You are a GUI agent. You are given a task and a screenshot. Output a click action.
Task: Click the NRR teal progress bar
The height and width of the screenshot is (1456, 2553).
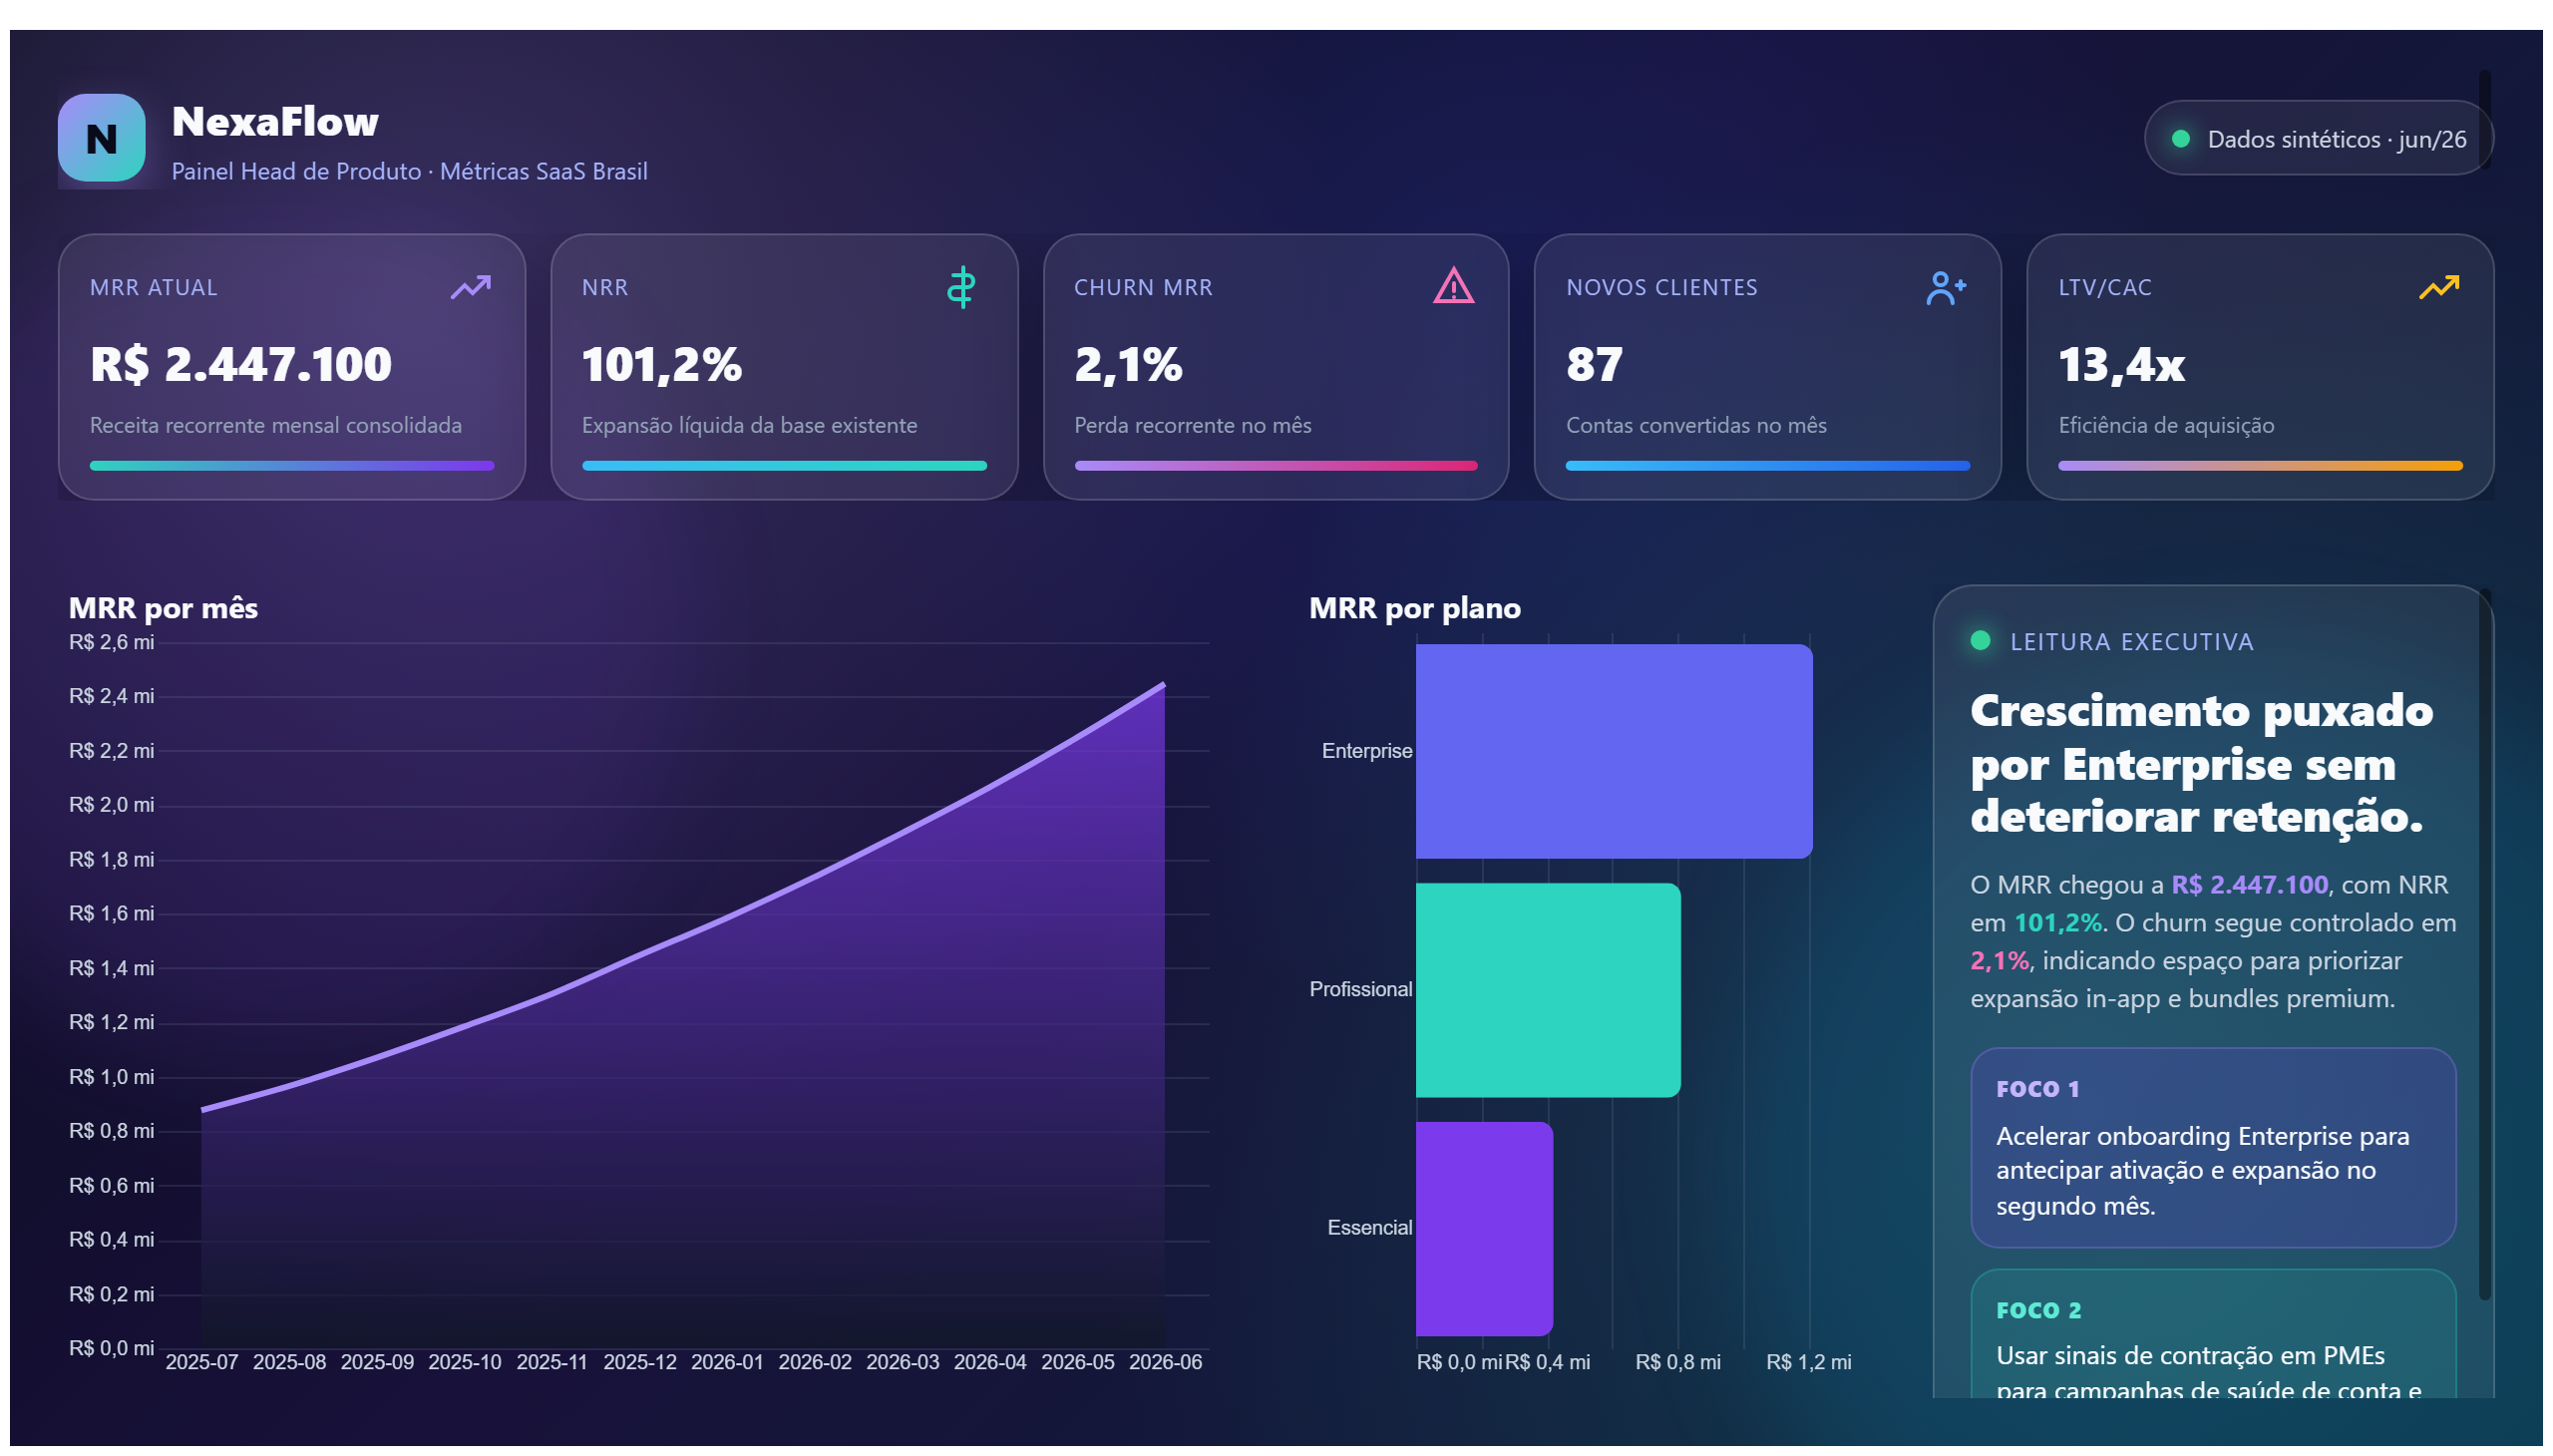click(x=784, y=466)
